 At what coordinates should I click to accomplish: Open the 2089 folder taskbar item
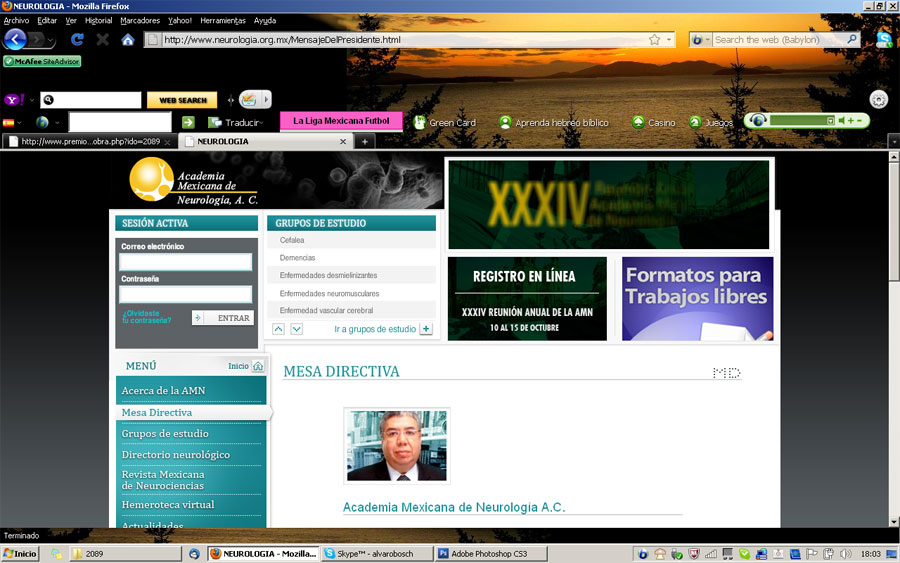click(125, 554)
